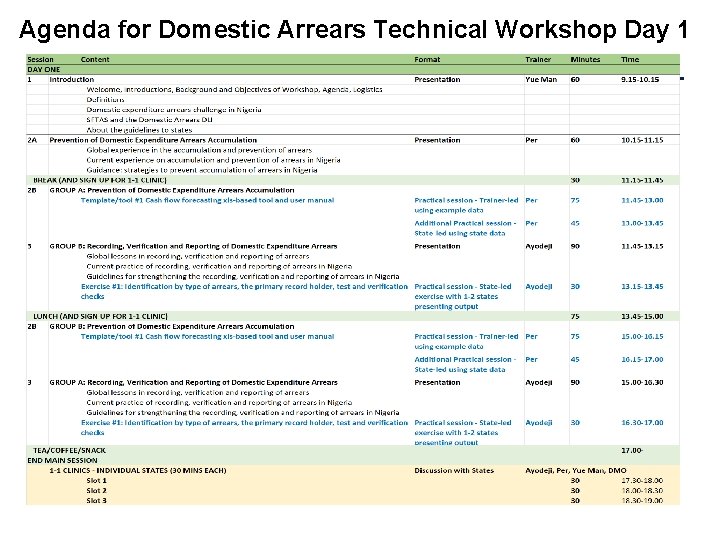Viewport: 720px width, 540px height.
Task: Click the Slot 2 row label
Action: pyautogui.click(x=96, y=491)
